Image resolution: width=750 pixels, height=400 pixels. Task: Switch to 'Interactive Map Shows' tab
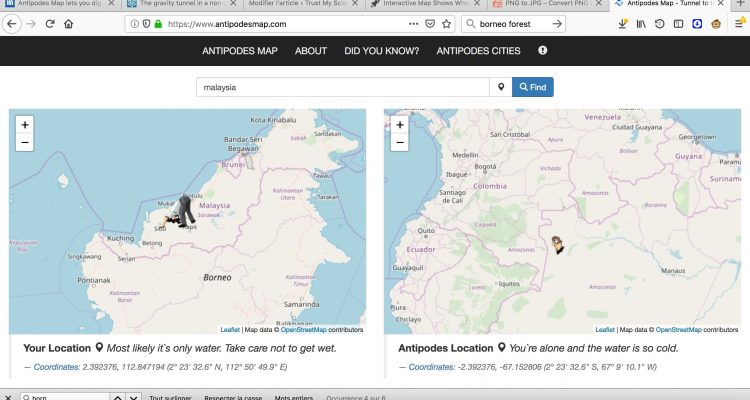click(x=426, y=3)
